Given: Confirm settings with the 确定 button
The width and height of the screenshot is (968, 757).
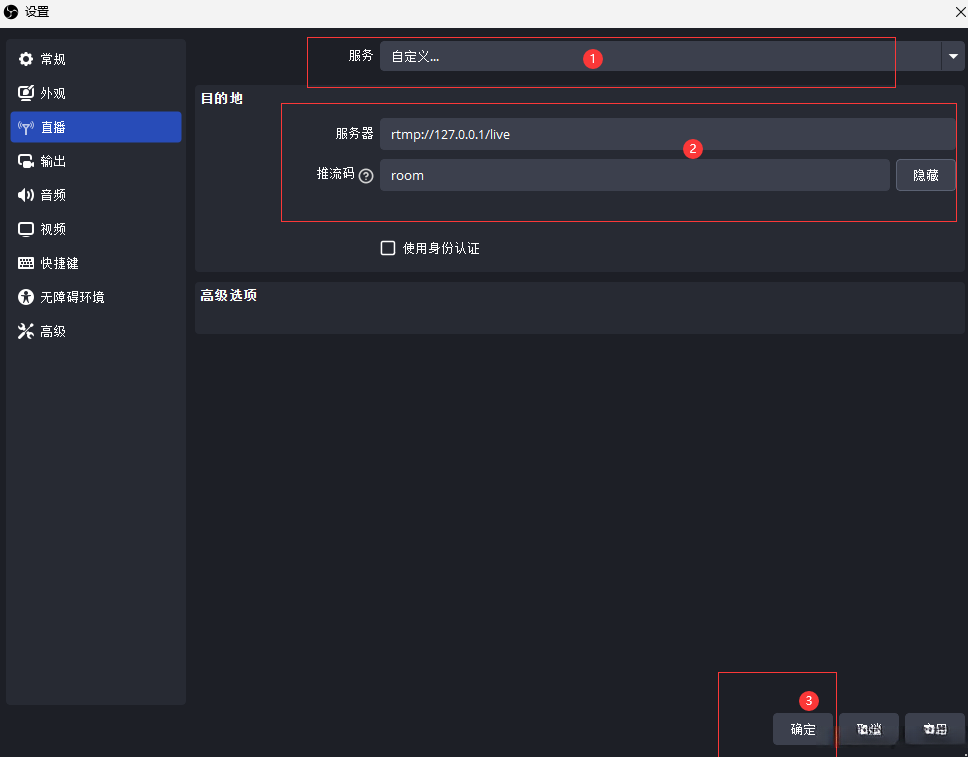Looking at the screenshot, I should coord(802,729).
